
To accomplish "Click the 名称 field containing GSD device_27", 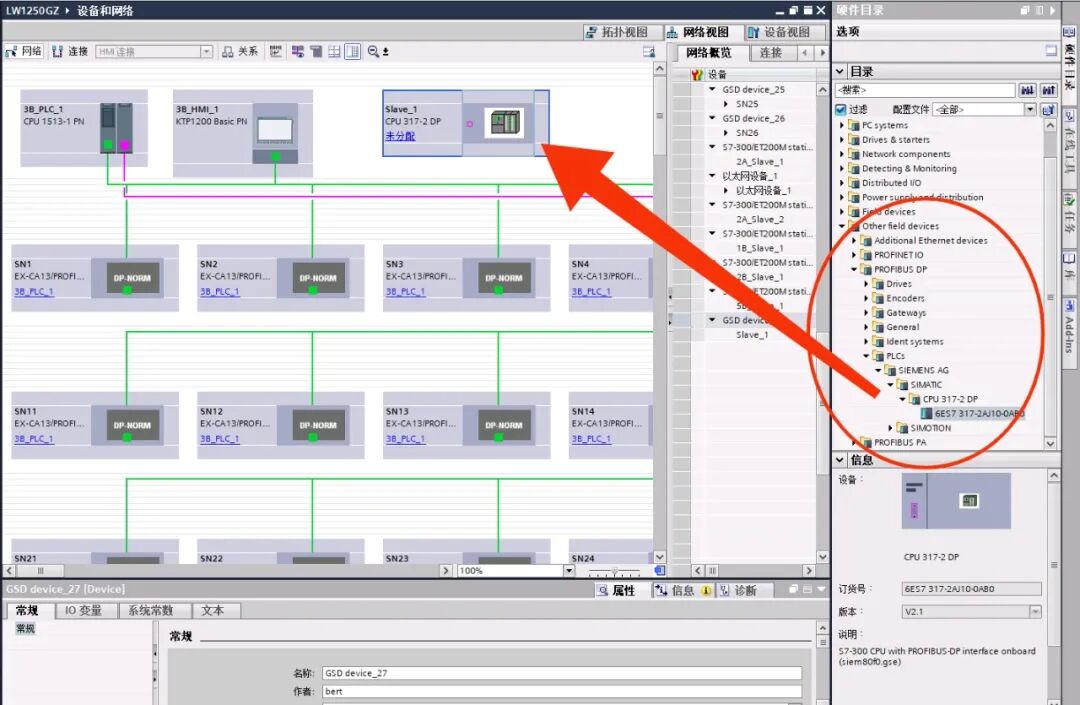I will click(562, 673).
